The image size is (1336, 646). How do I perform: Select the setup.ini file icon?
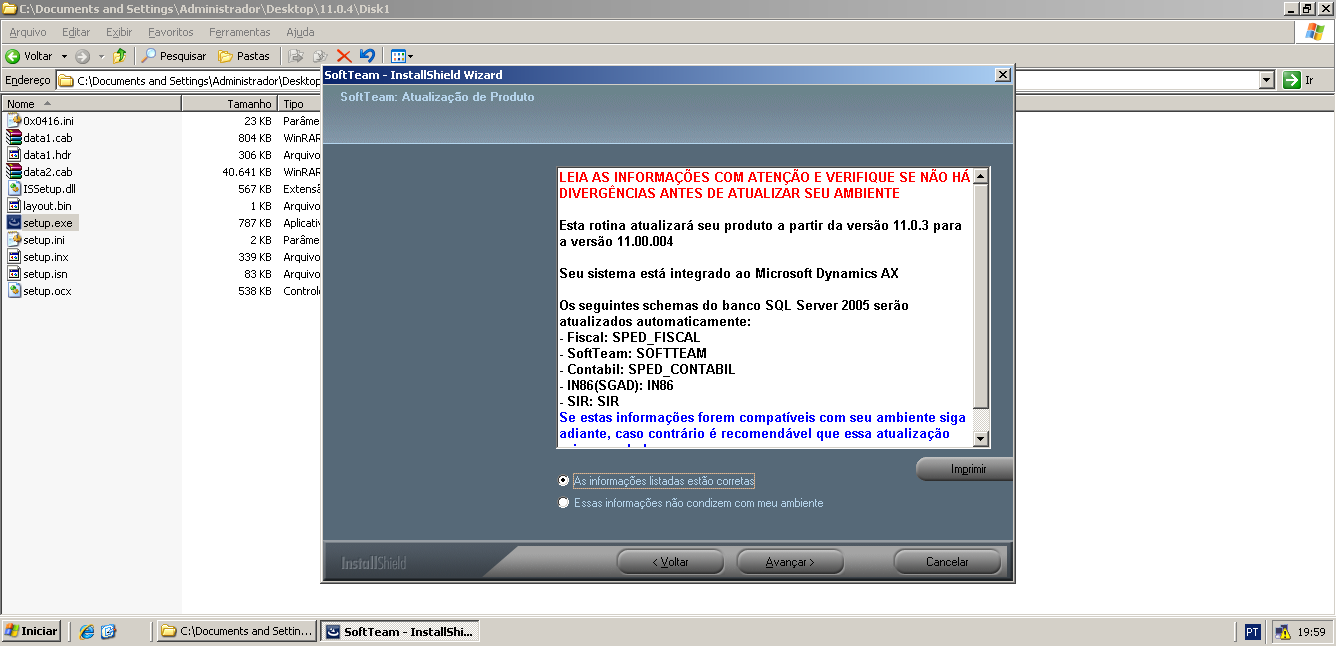click(x=14, y=240)
